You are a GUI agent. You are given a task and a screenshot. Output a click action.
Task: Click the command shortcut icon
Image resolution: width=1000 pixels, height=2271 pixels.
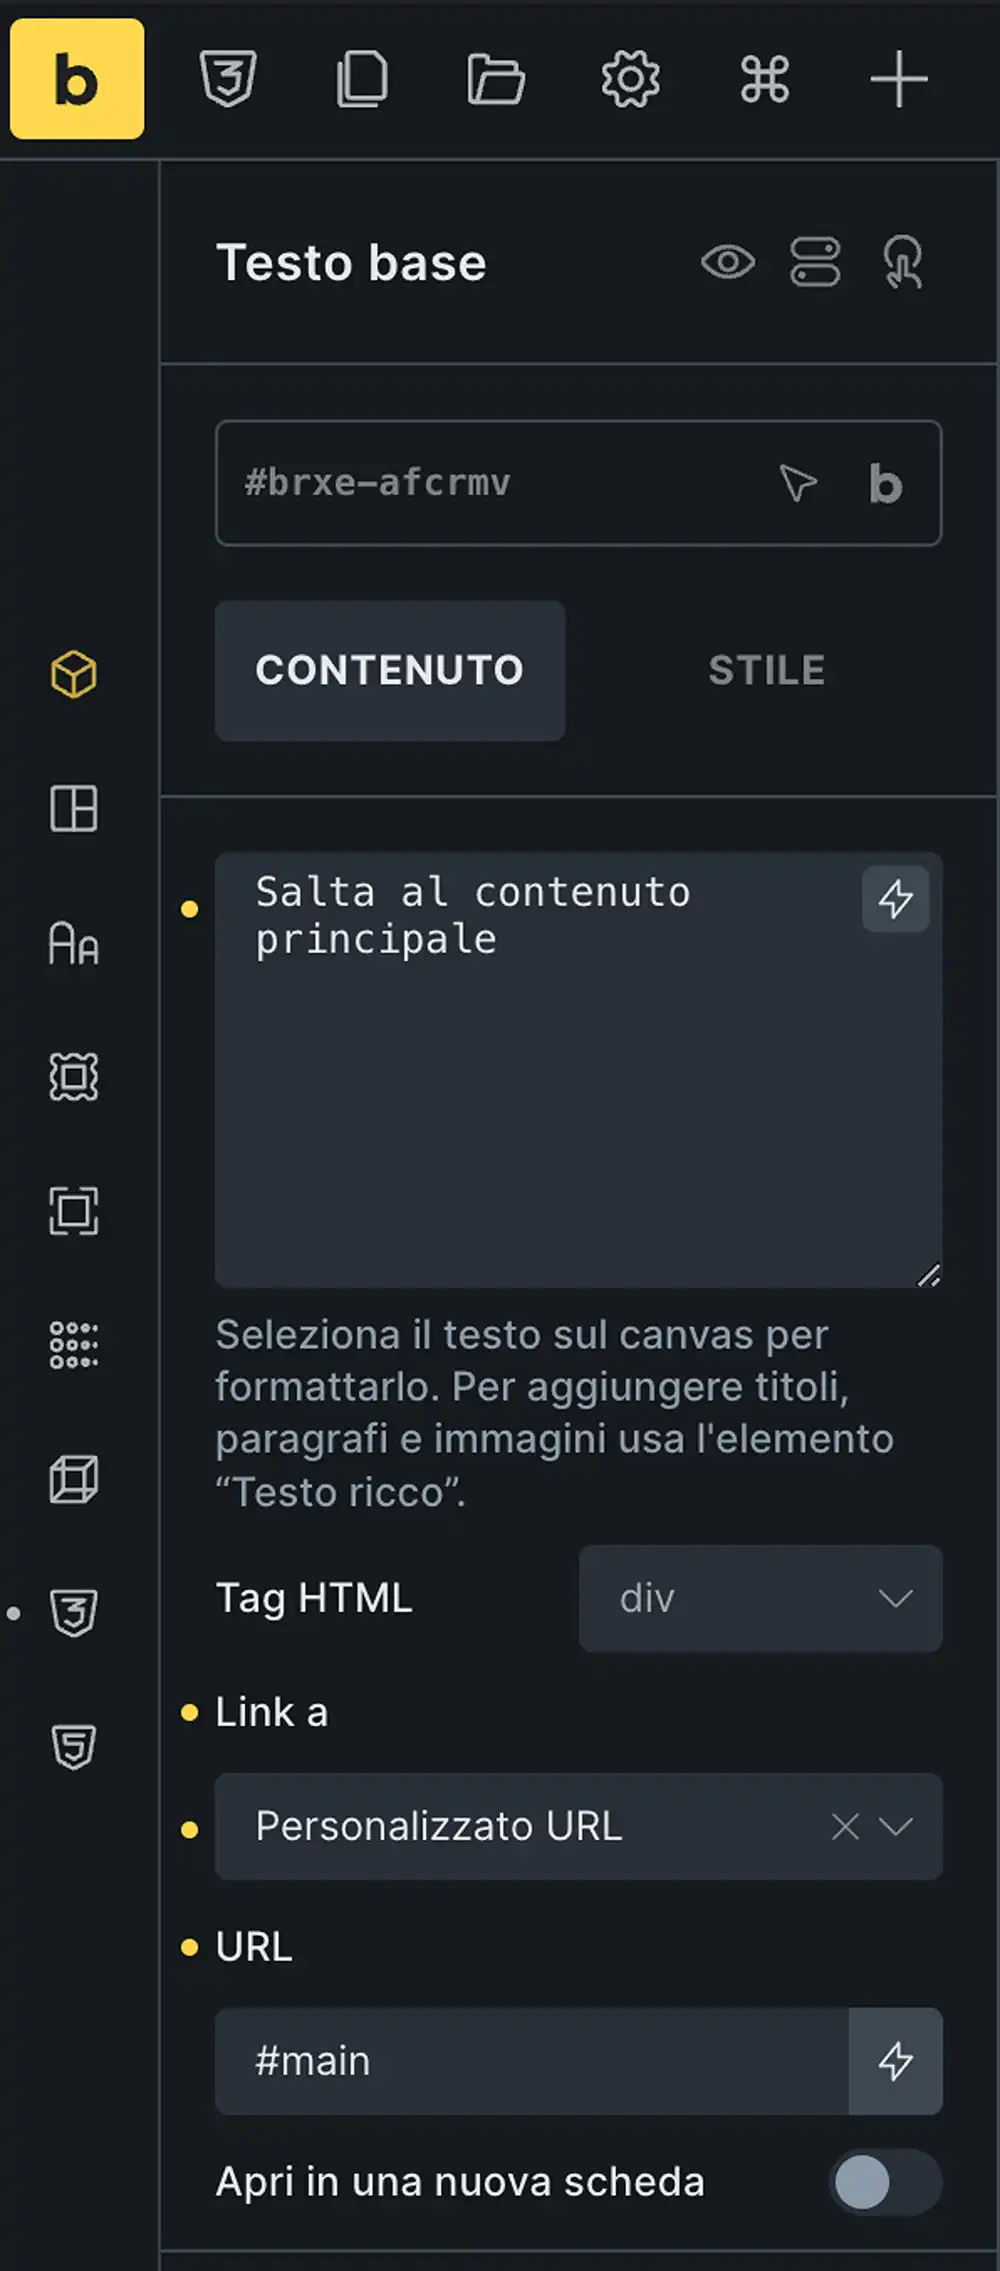[765, 79]
